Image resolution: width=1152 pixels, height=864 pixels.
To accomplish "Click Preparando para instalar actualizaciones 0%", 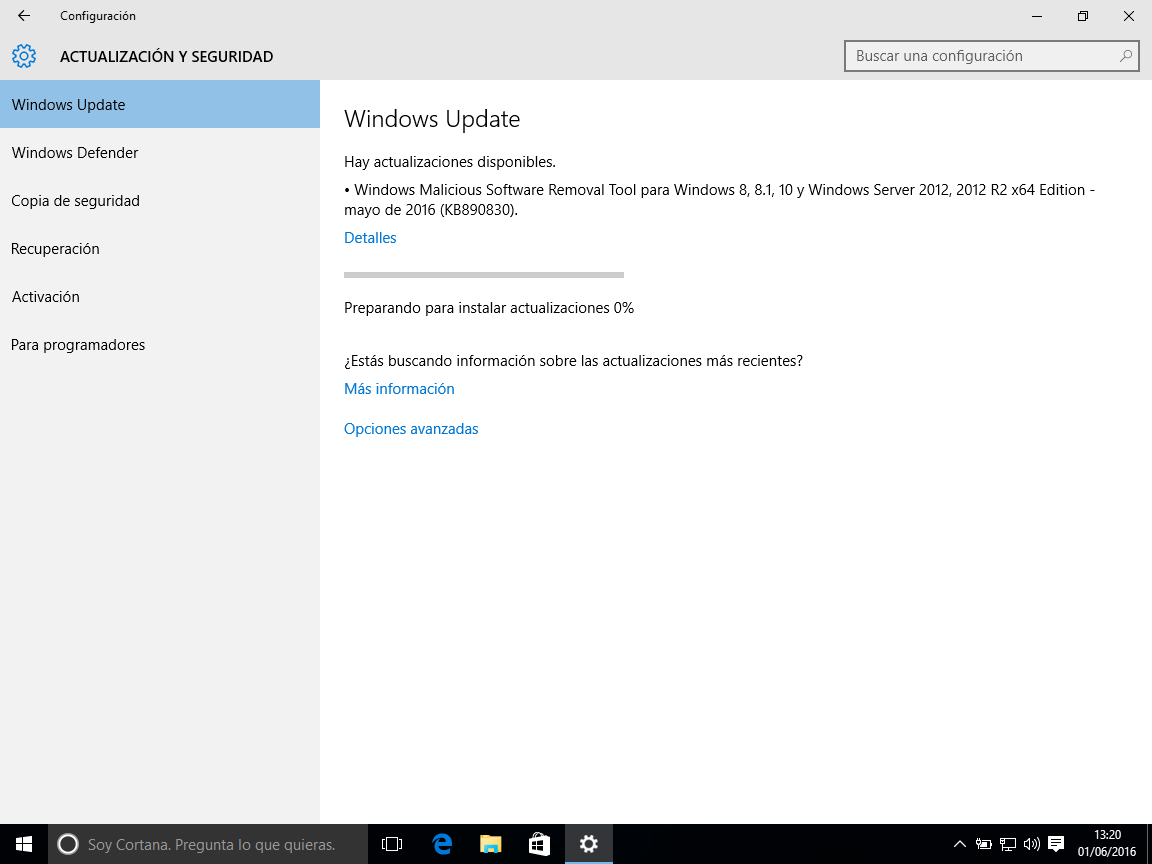I will tap(489, 308).
